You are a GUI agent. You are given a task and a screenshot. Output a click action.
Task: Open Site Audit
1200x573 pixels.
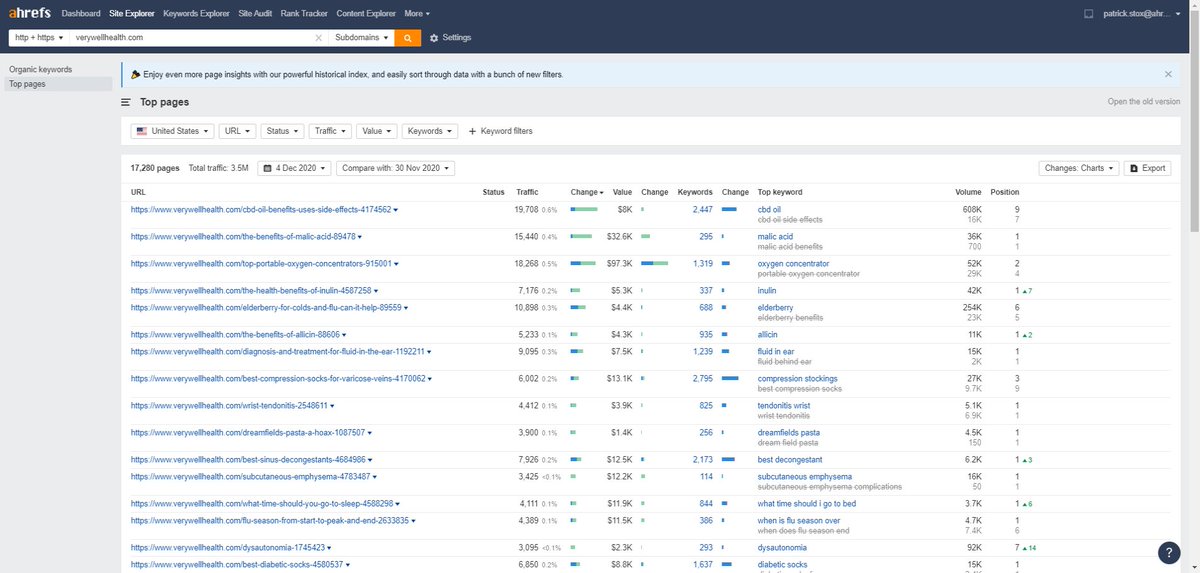[x=256, y=14]
